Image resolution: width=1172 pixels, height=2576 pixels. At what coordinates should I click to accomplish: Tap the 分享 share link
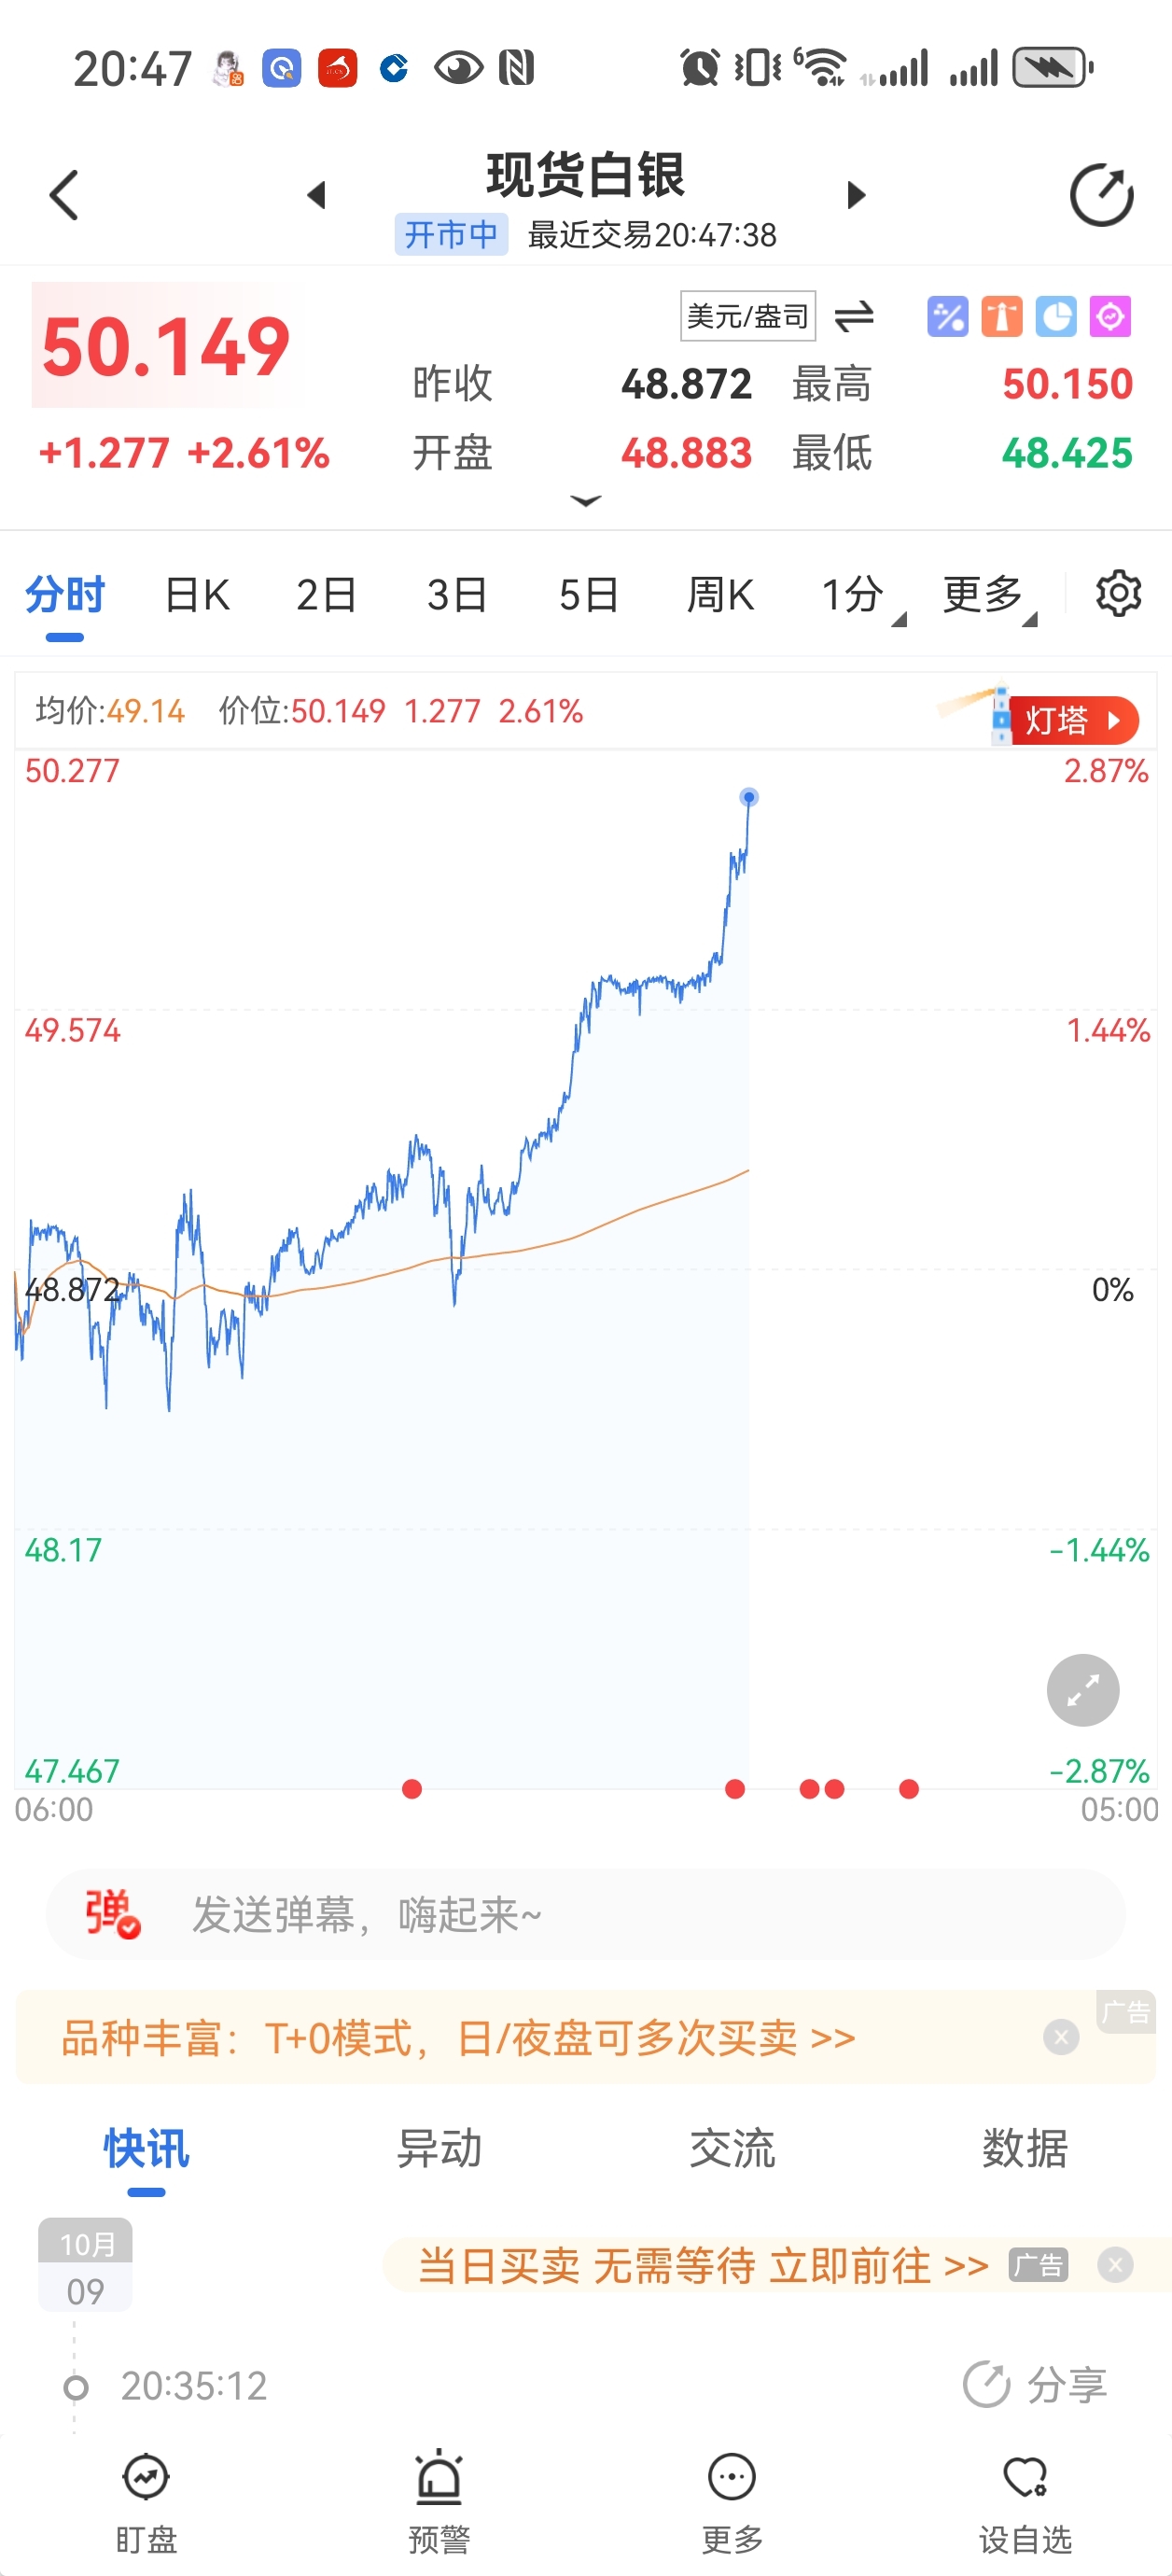tap(1035, 2385)
